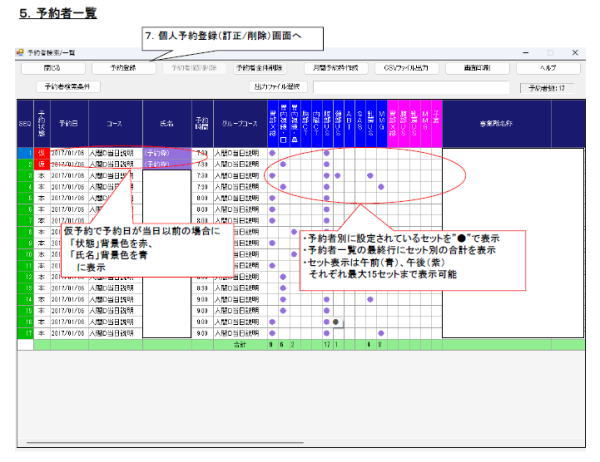
Task: Open the 予約者検索条件 dialog
Action: [x=68, y=87]
